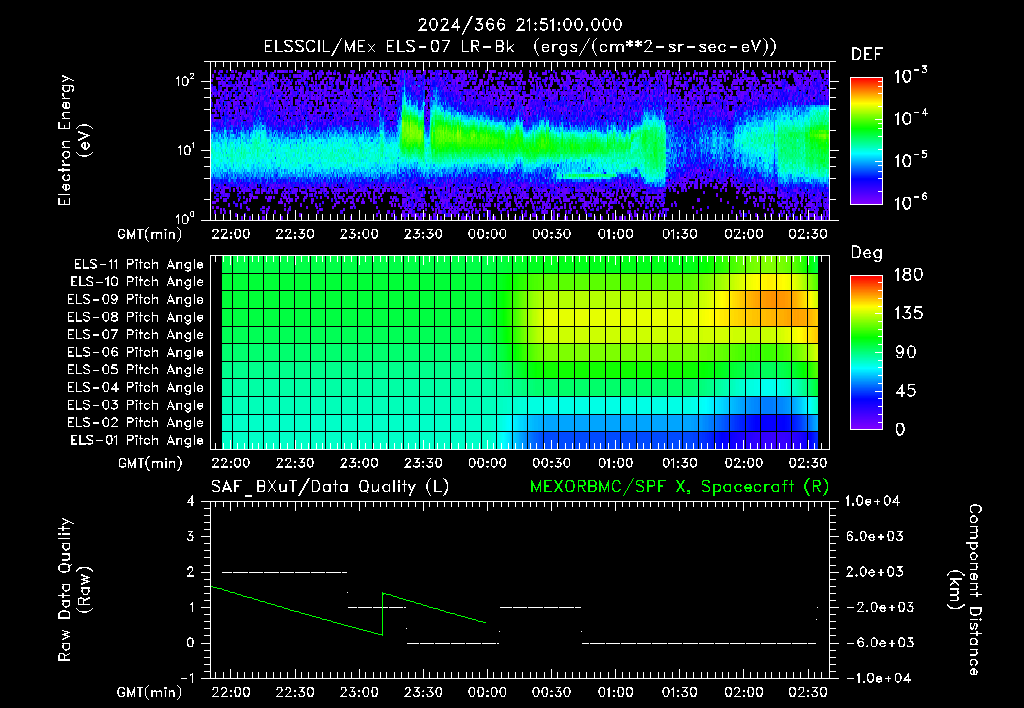Click the 2.0e+03 distance axis value

(876, 571)
